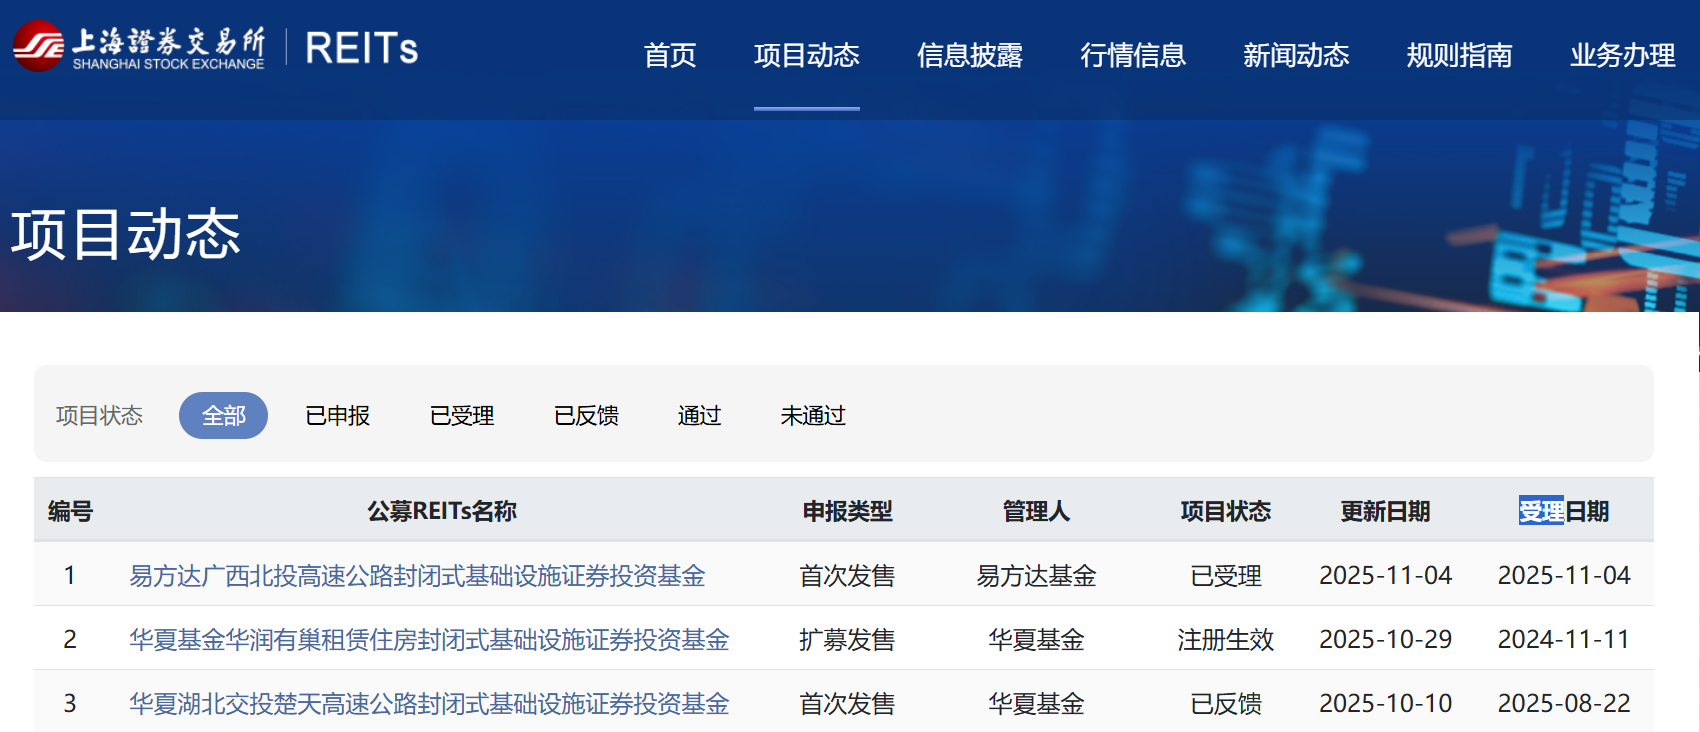Filter projects by 通过 status

pos(699,415)
